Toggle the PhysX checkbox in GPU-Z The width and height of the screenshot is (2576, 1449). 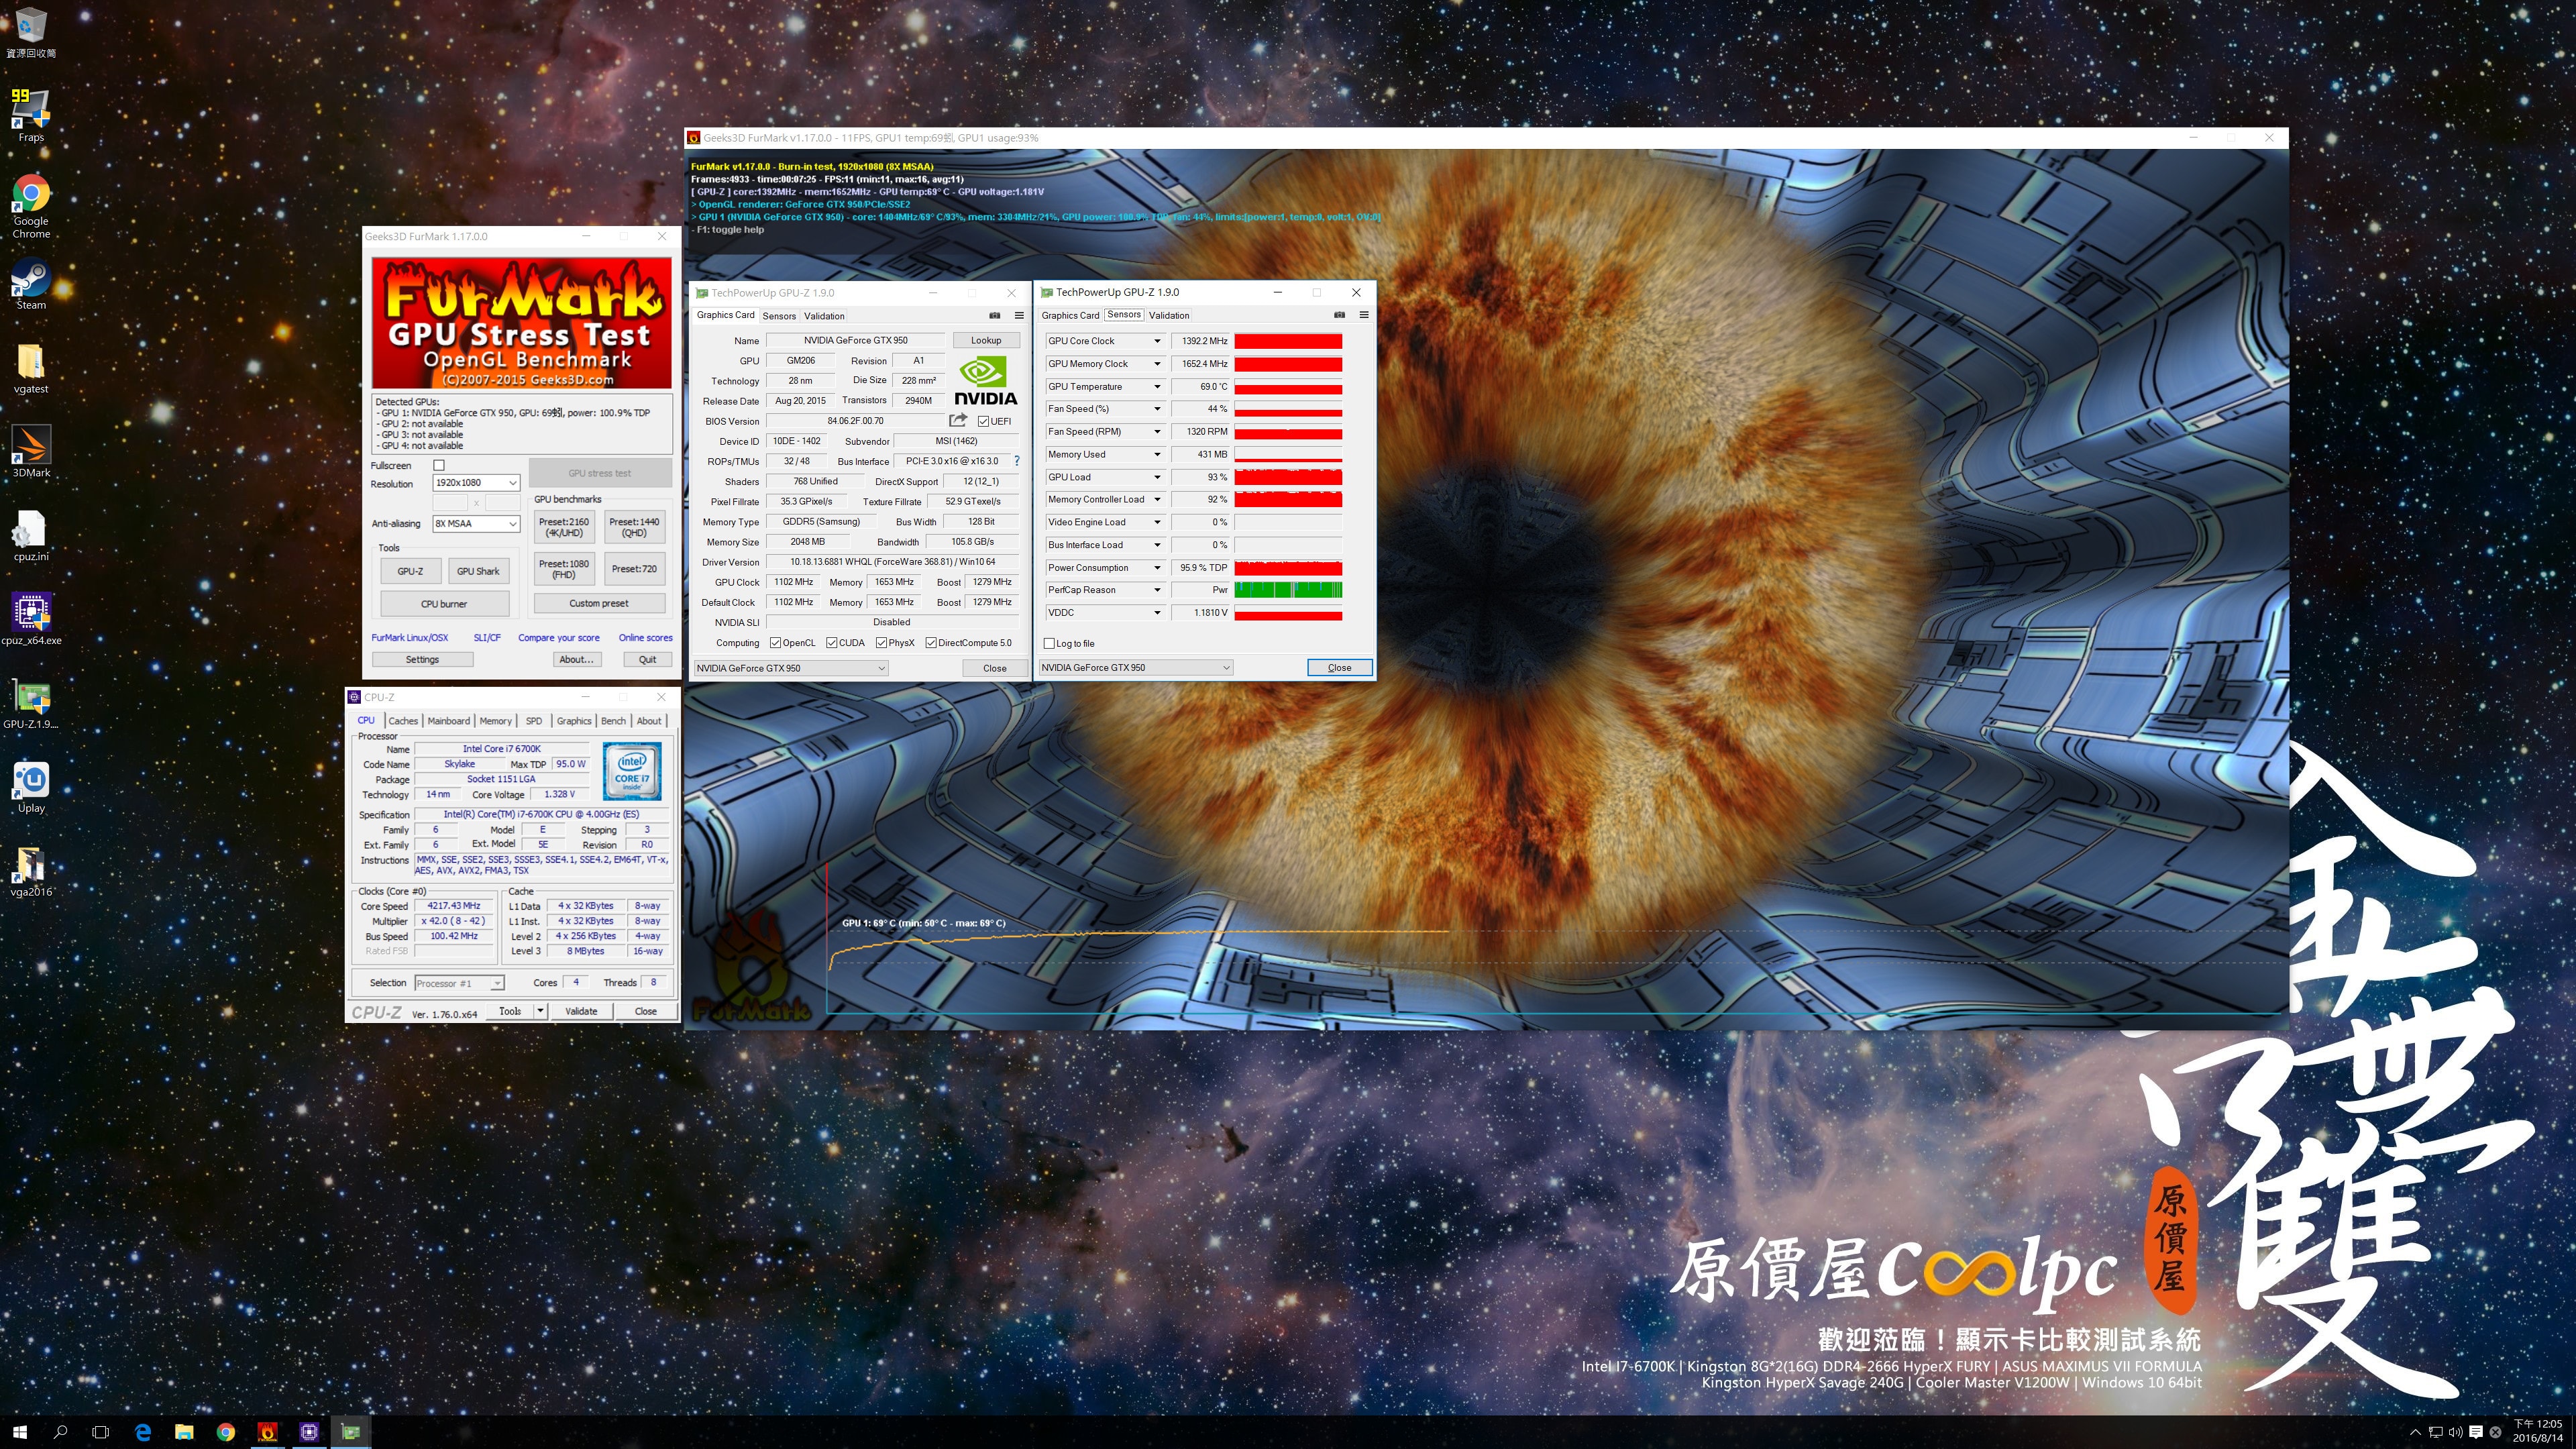click(x=881, y=643)
